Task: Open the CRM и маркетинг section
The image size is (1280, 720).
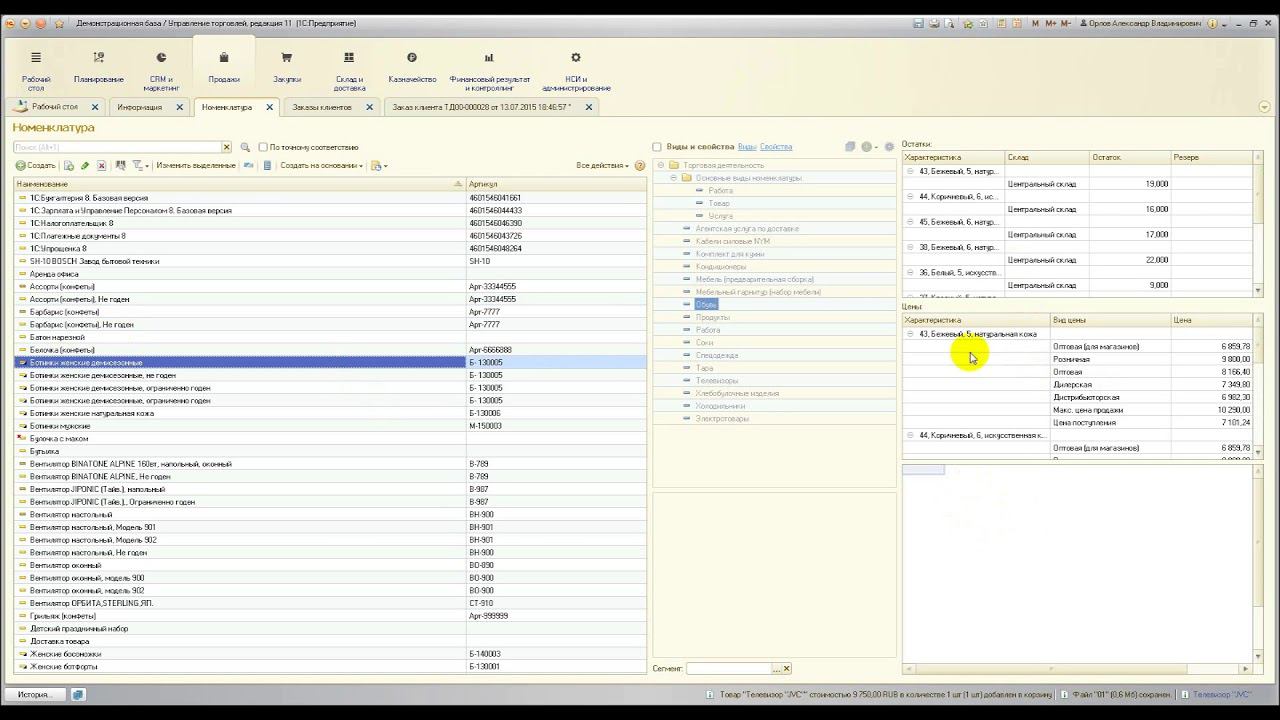Action: 161,66
